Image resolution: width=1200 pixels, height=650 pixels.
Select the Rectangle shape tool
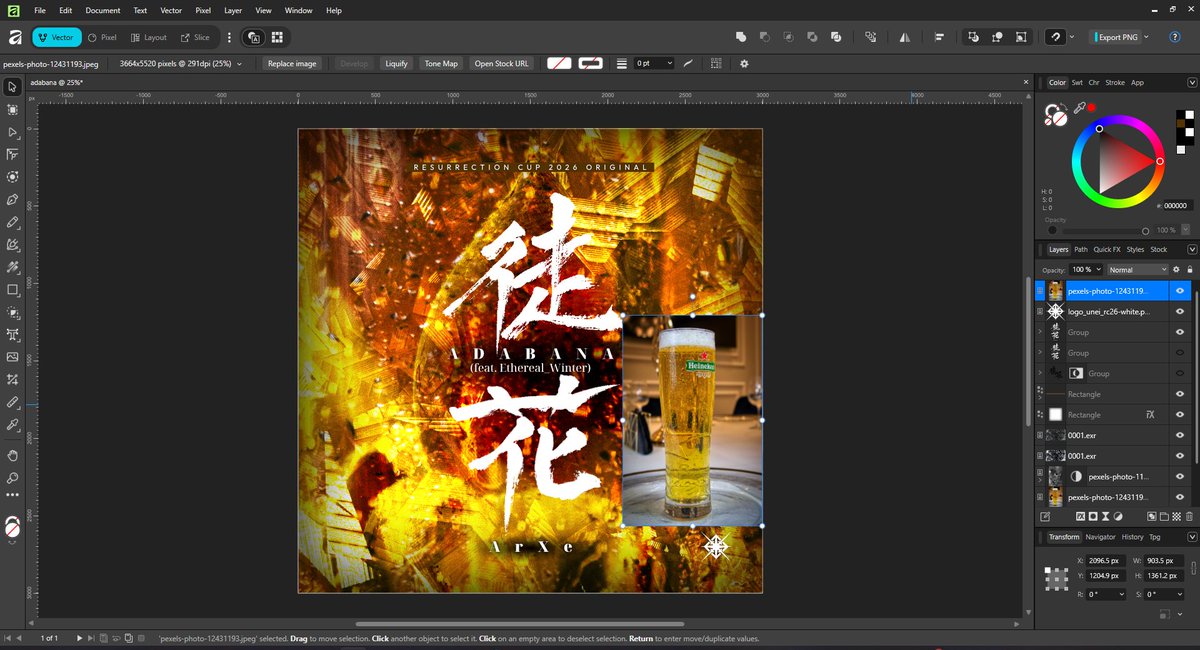coord(13,289)
